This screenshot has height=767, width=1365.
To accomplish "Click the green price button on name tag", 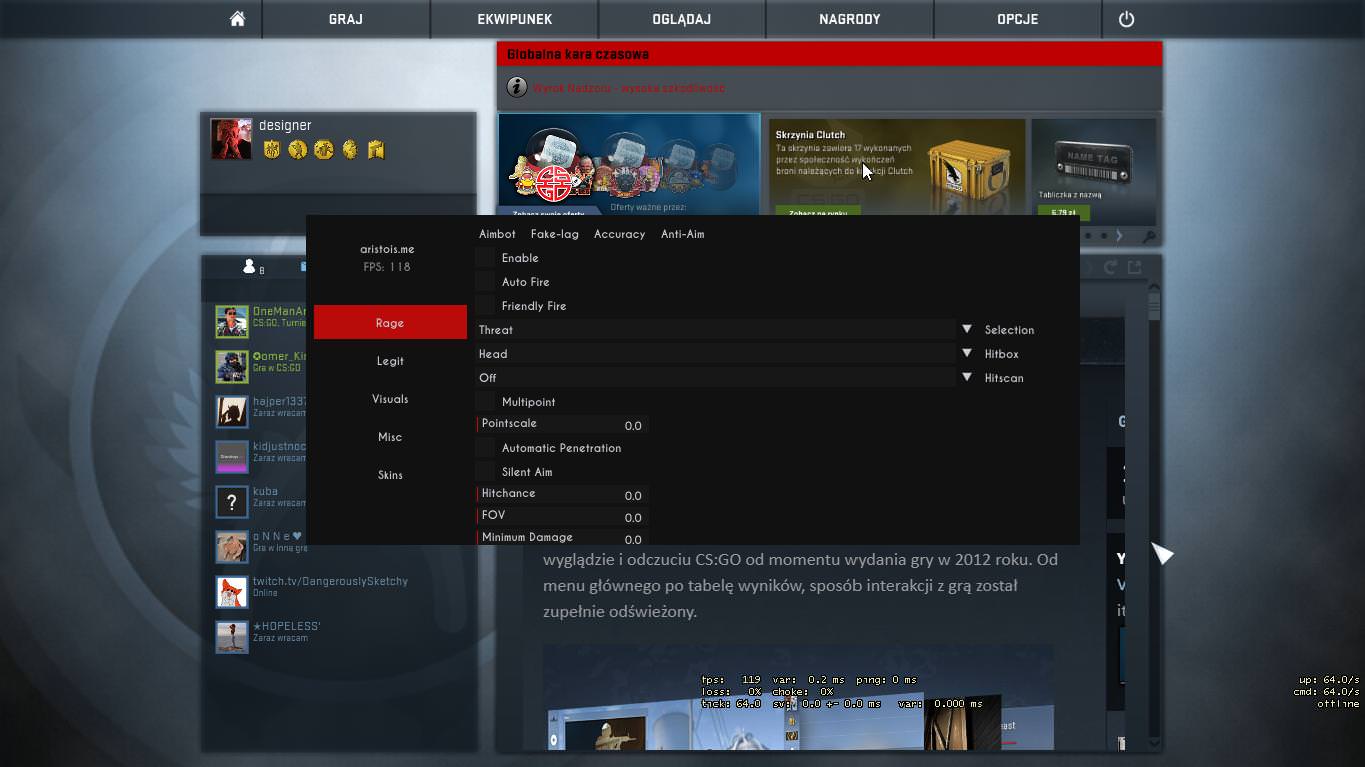I will coord(1064,212).
